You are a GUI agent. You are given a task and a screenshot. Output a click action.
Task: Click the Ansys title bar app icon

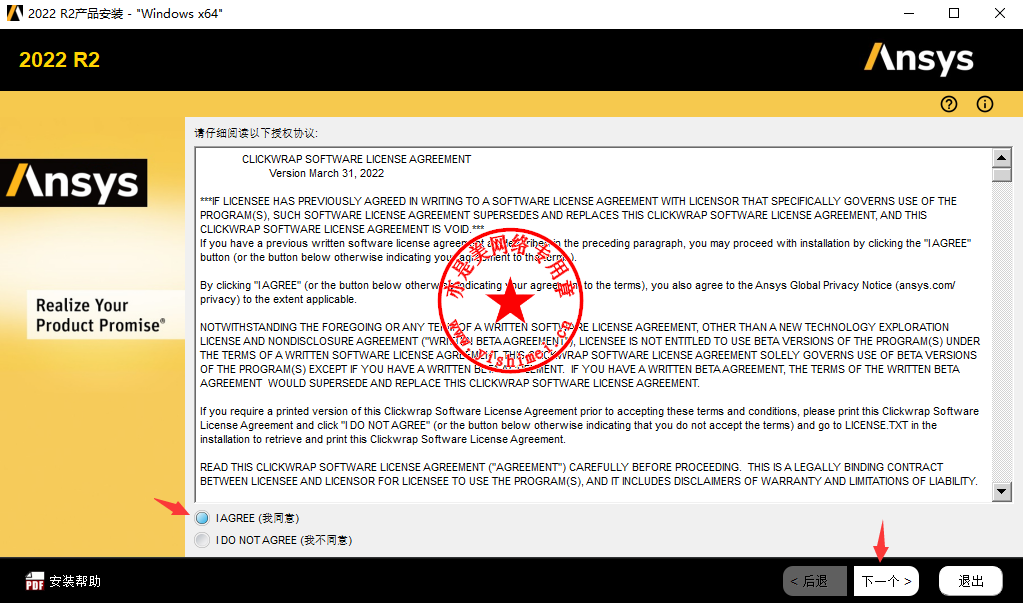click(x=14, y=13)
